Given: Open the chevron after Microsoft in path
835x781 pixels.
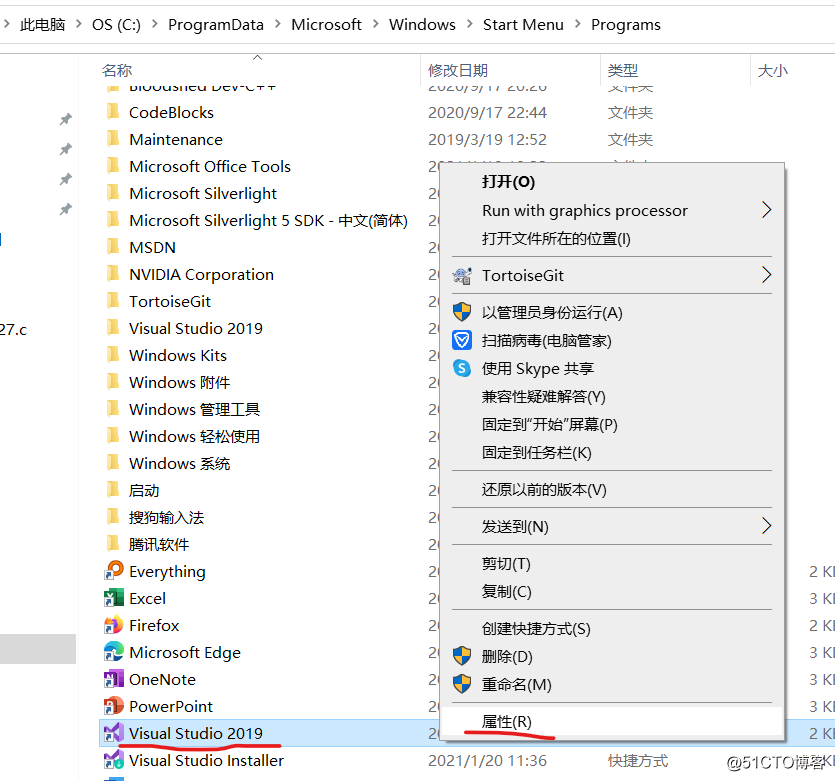Looking at the screenshot, I should (x=375, y=24).
